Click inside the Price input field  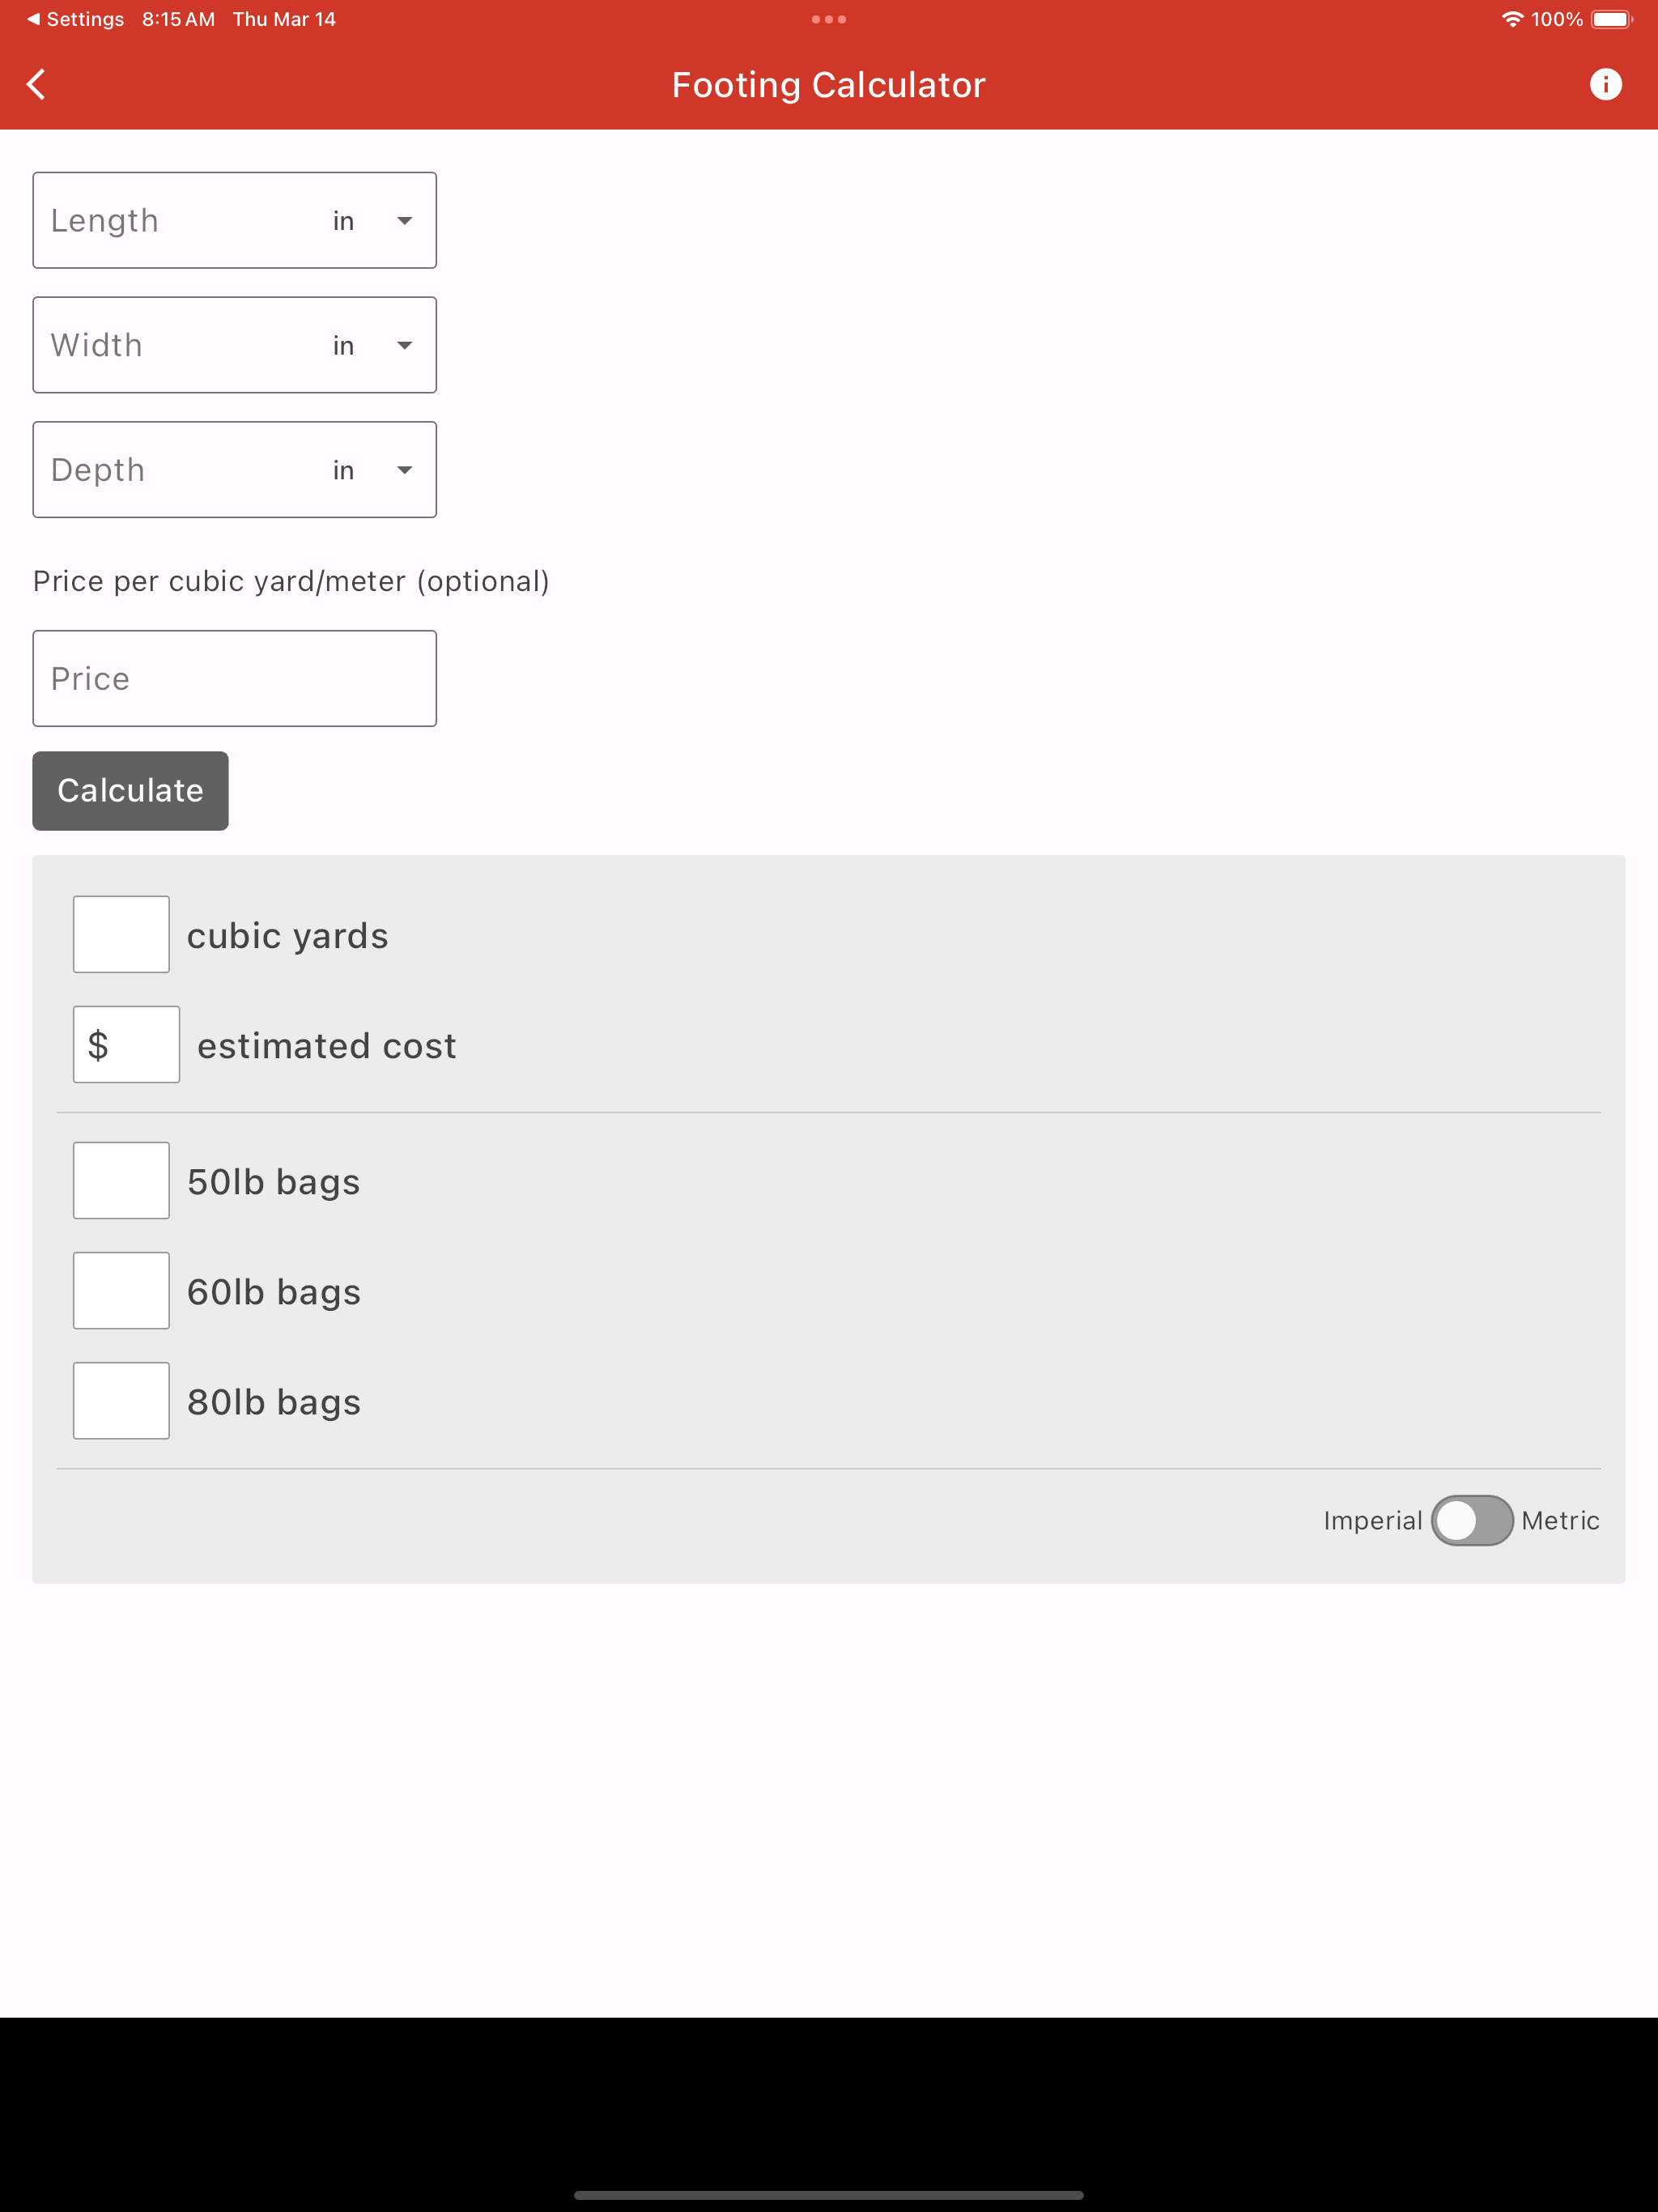coord(234,678)
